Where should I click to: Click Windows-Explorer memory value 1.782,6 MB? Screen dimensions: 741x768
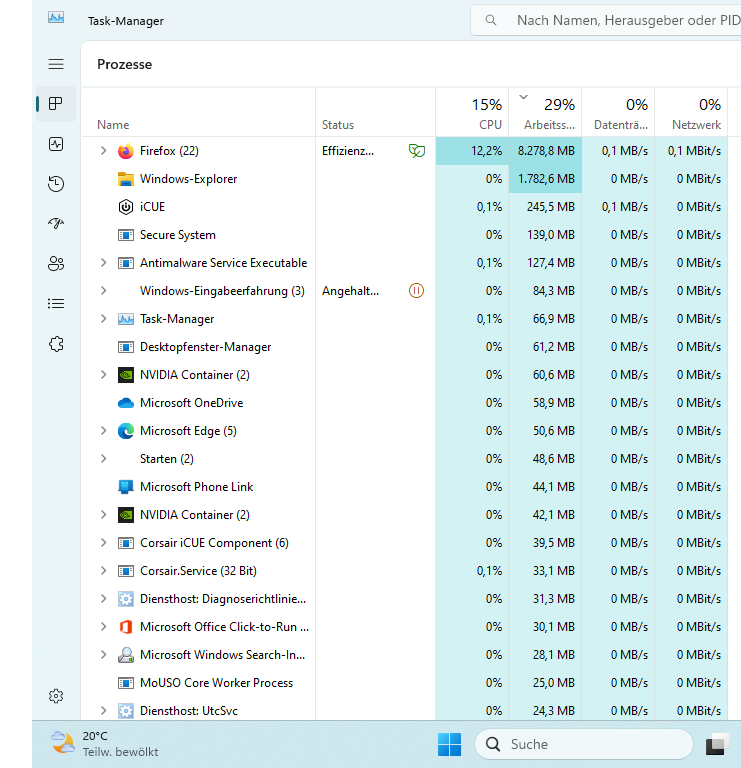coord(546,179)
